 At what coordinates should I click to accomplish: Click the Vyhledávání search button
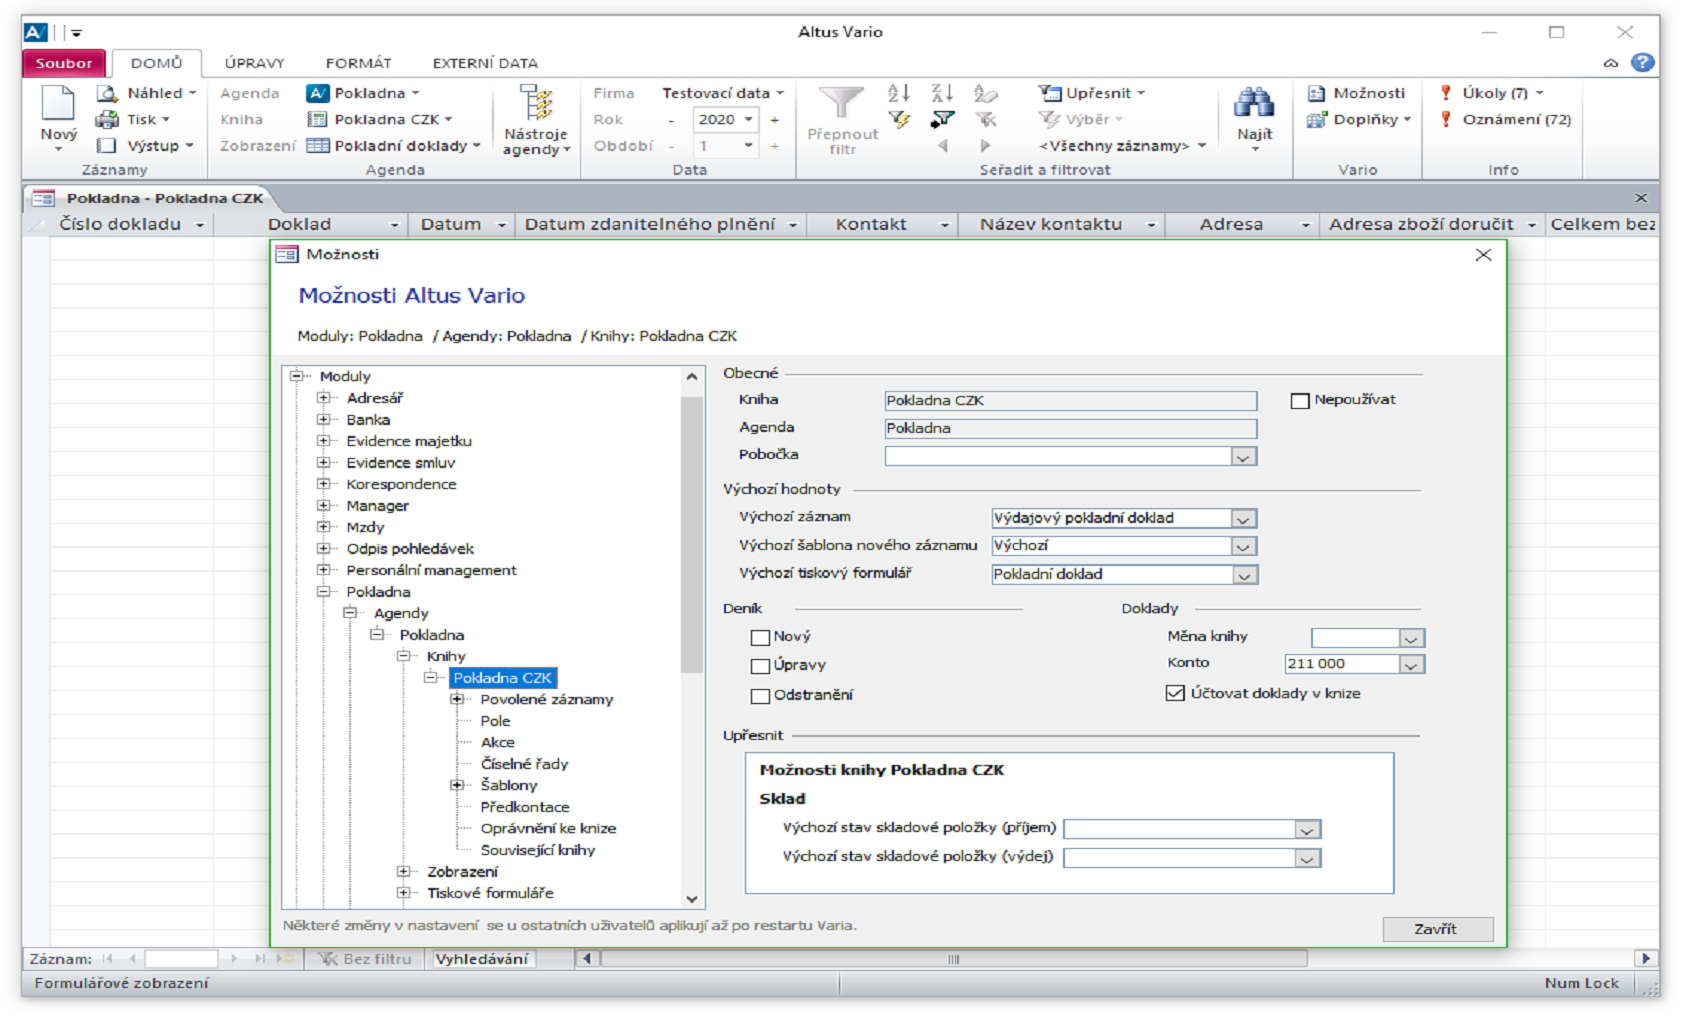click(482, 959)
